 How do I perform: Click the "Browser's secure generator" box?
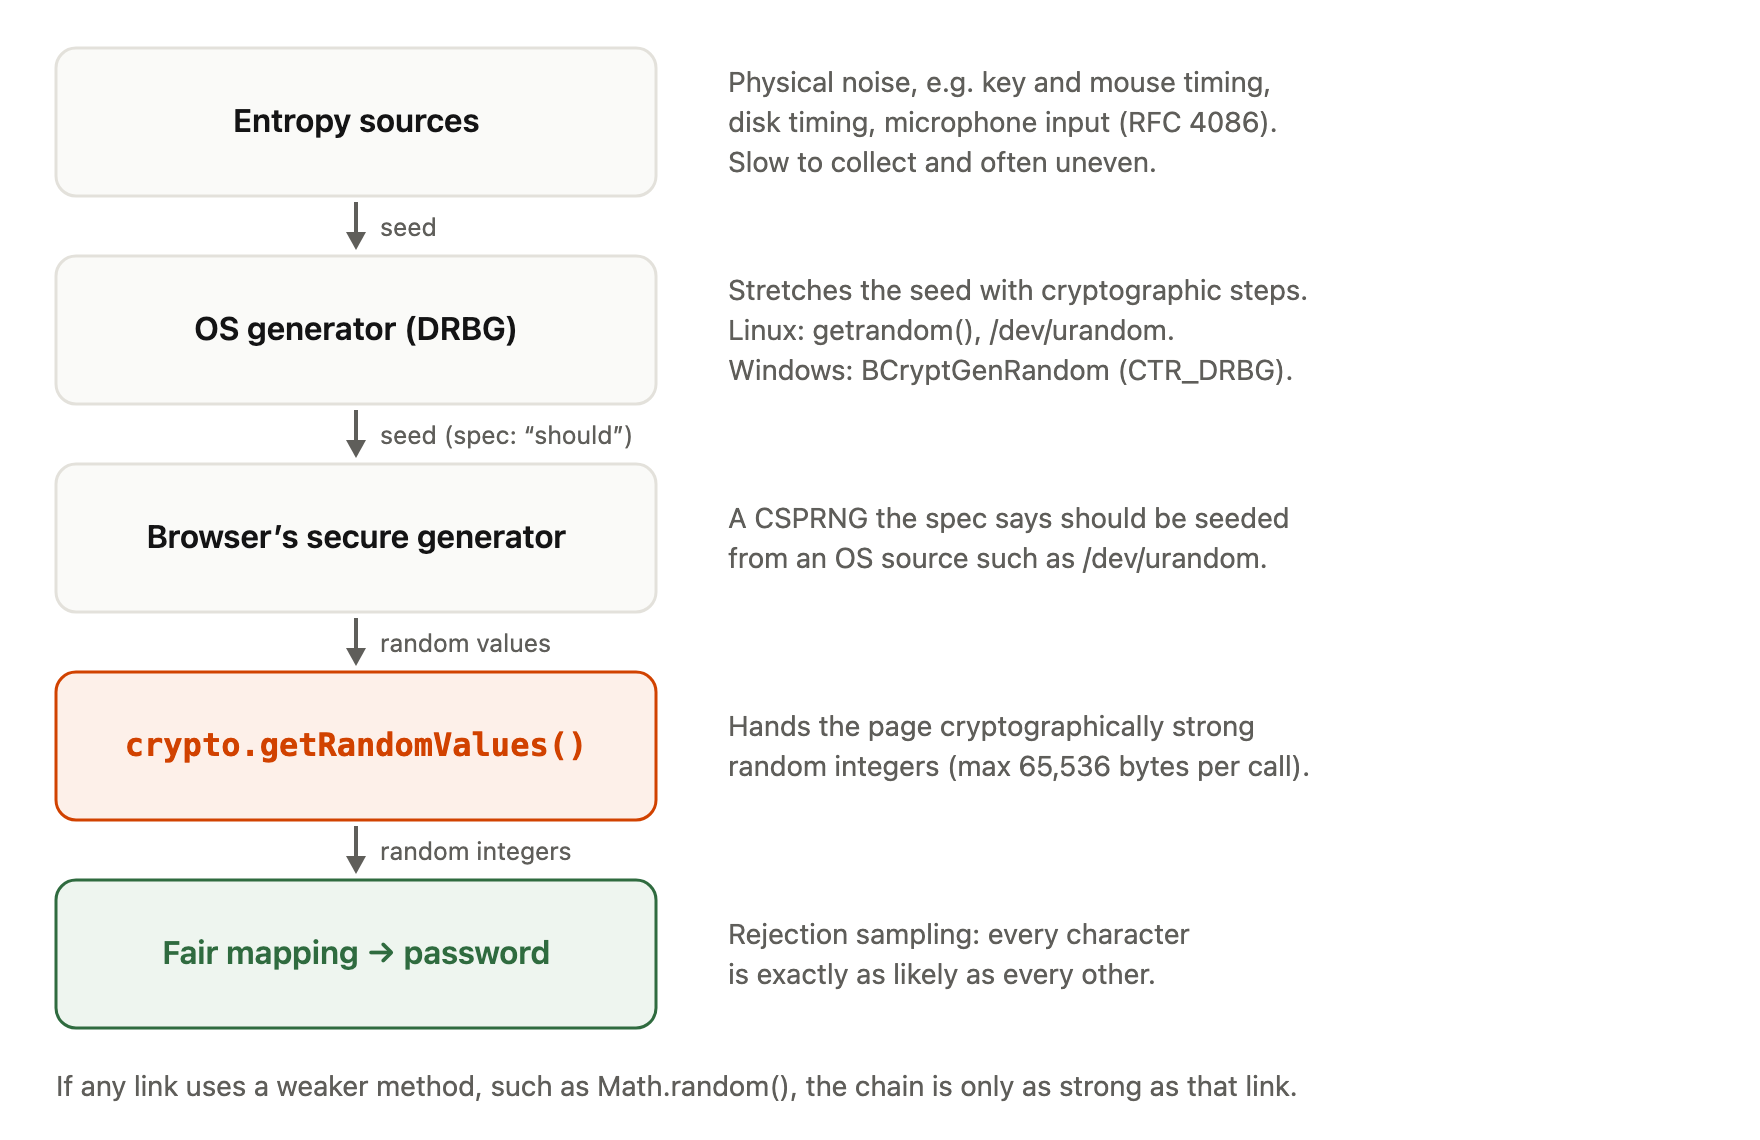coord(356,538)
